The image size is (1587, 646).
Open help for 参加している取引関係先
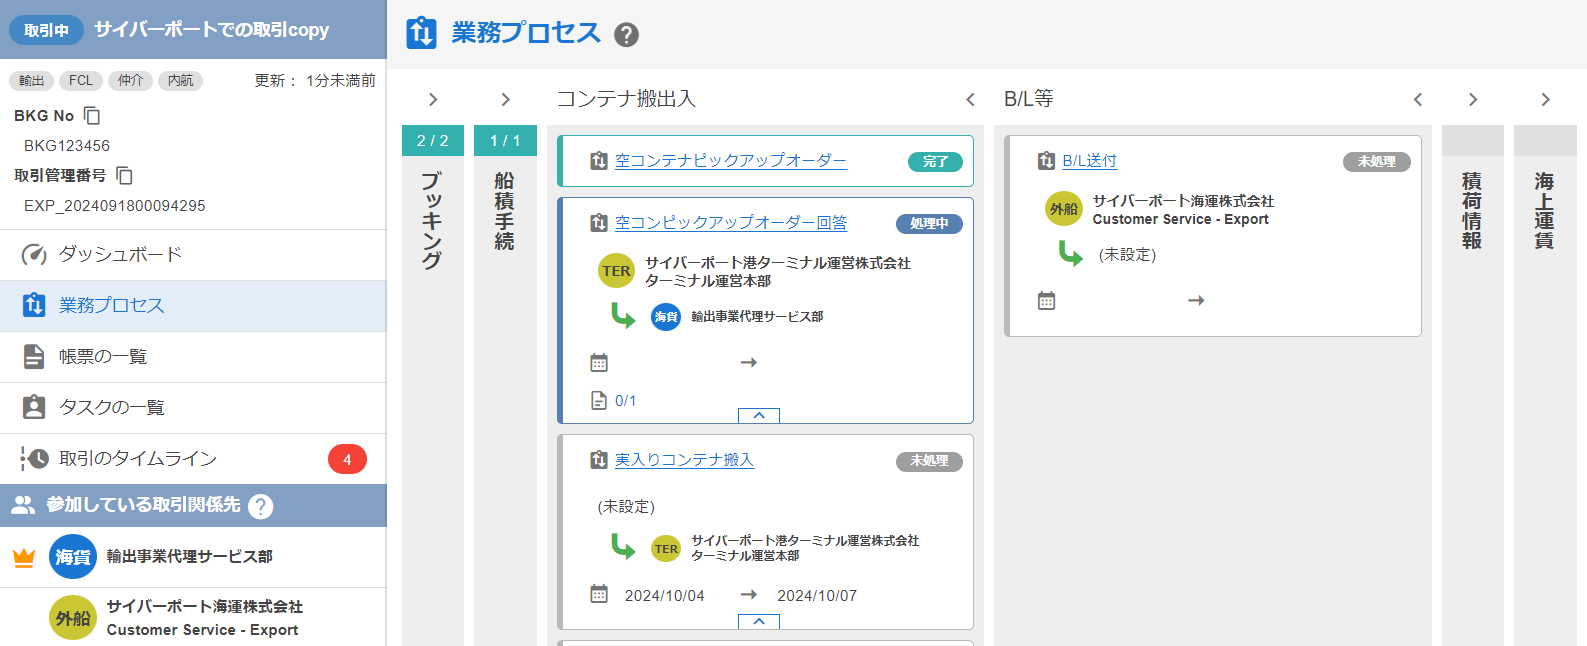point(260,507)
